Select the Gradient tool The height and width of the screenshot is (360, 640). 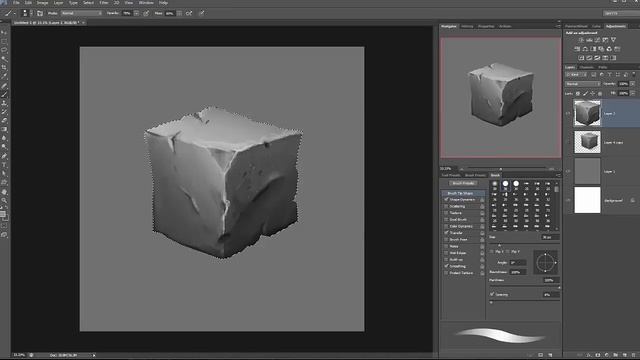coord(4,129)
